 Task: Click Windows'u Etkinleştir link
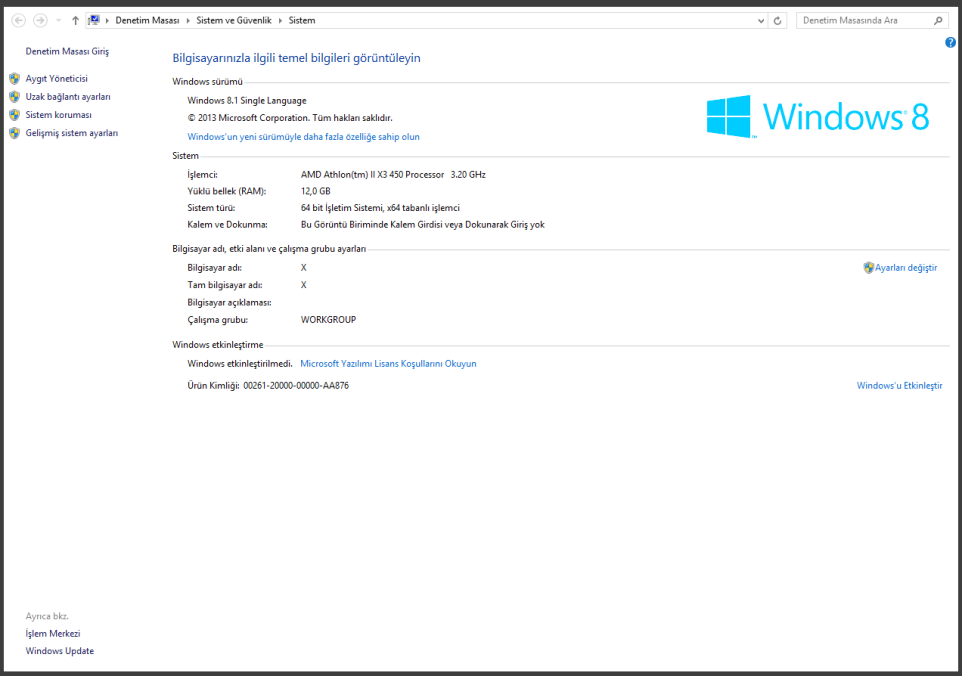899,386
